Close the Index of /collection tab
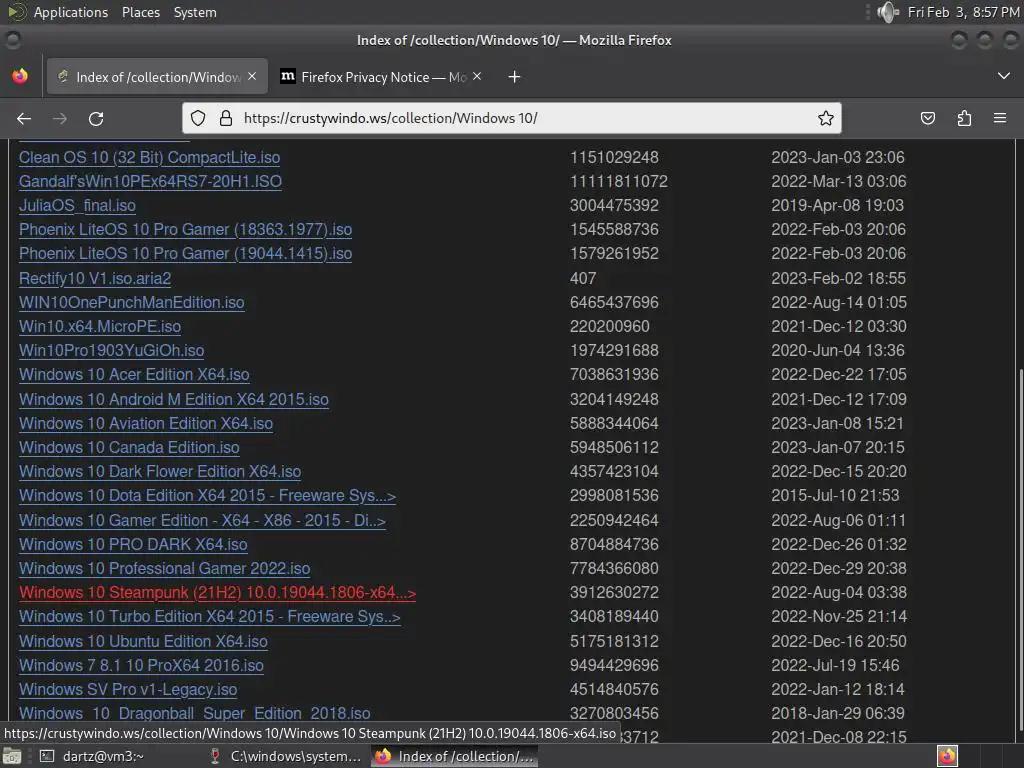 pyautogui.click(x=252, y=76)
